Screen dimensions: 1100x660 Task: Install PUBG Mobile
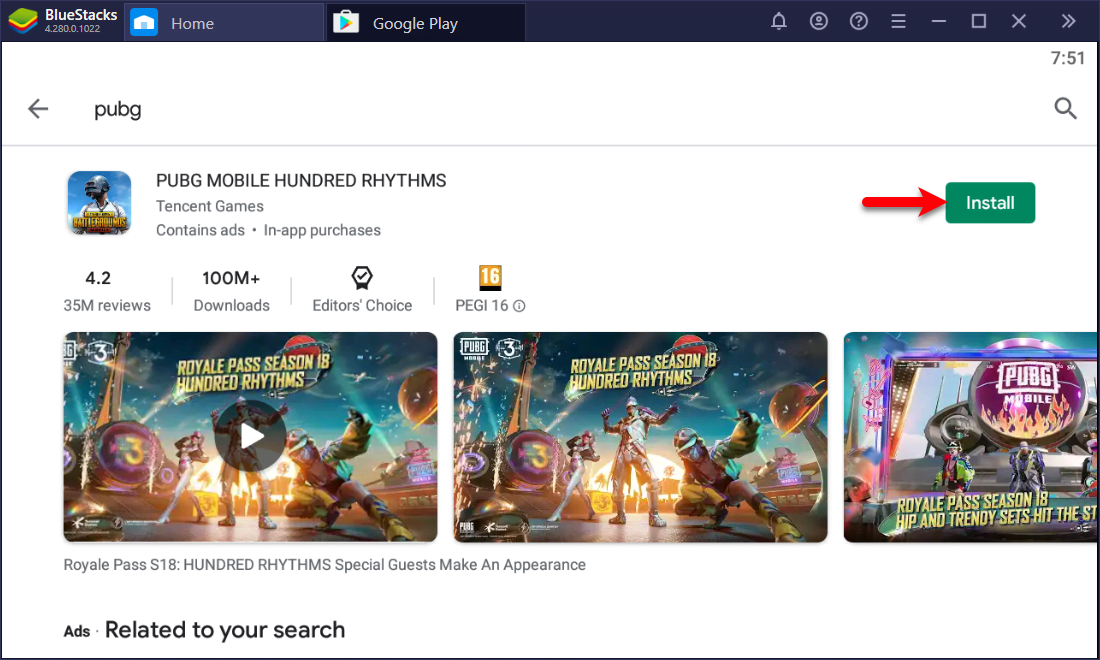tap(990, 203)
